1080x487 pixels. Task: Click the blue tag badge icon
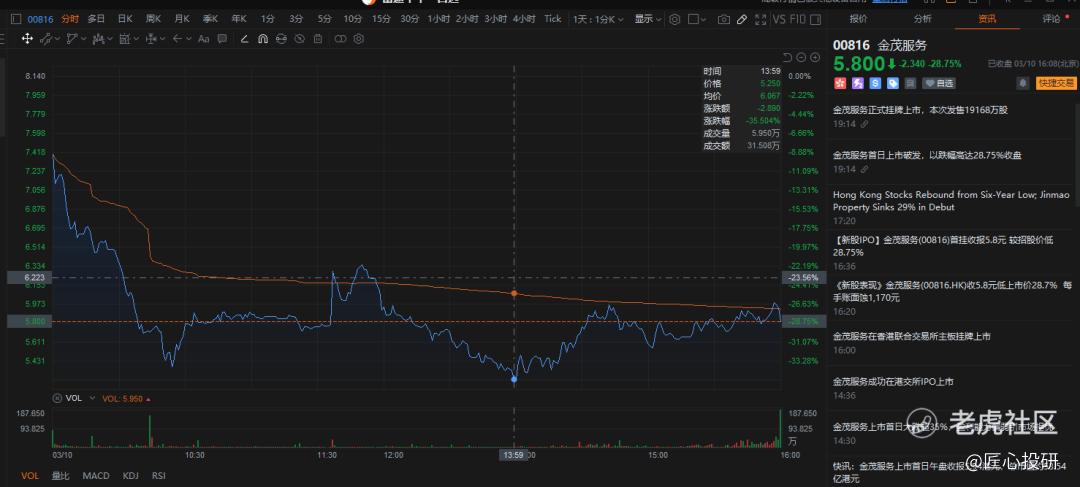[893, 83]
